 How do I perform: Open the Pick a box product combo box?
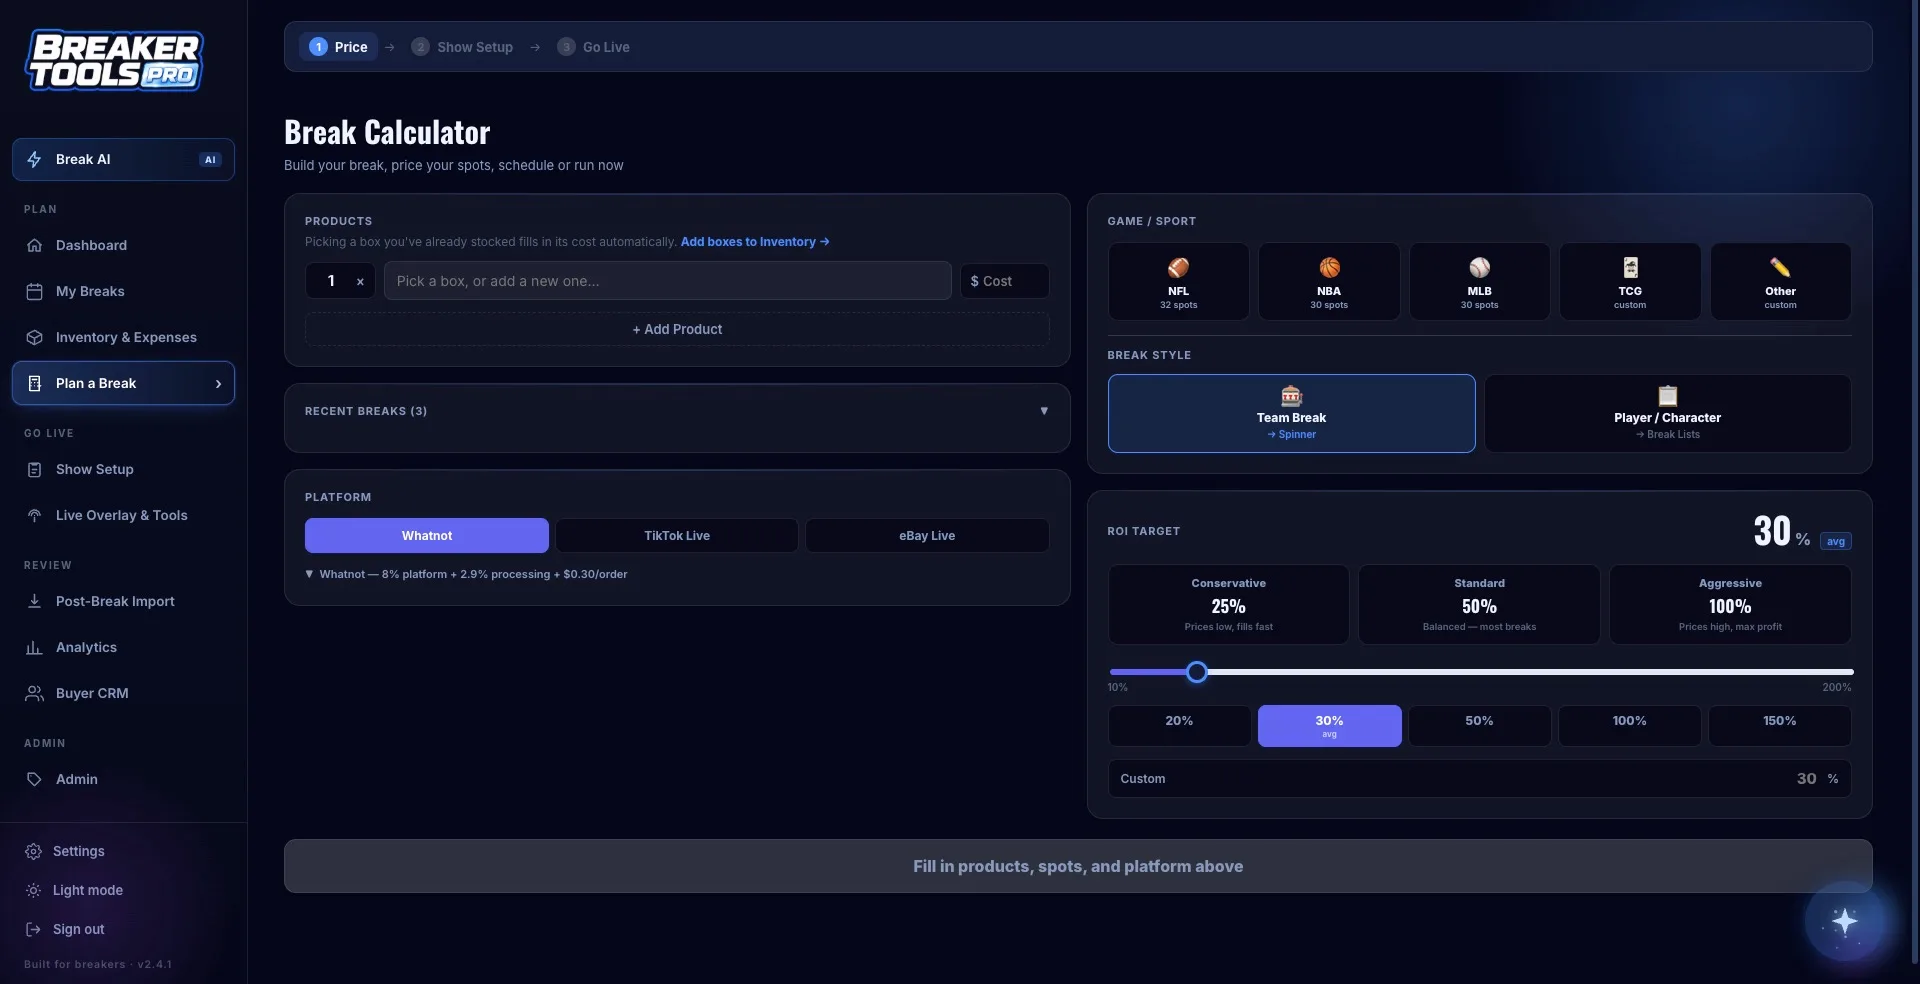click(667, 281)
